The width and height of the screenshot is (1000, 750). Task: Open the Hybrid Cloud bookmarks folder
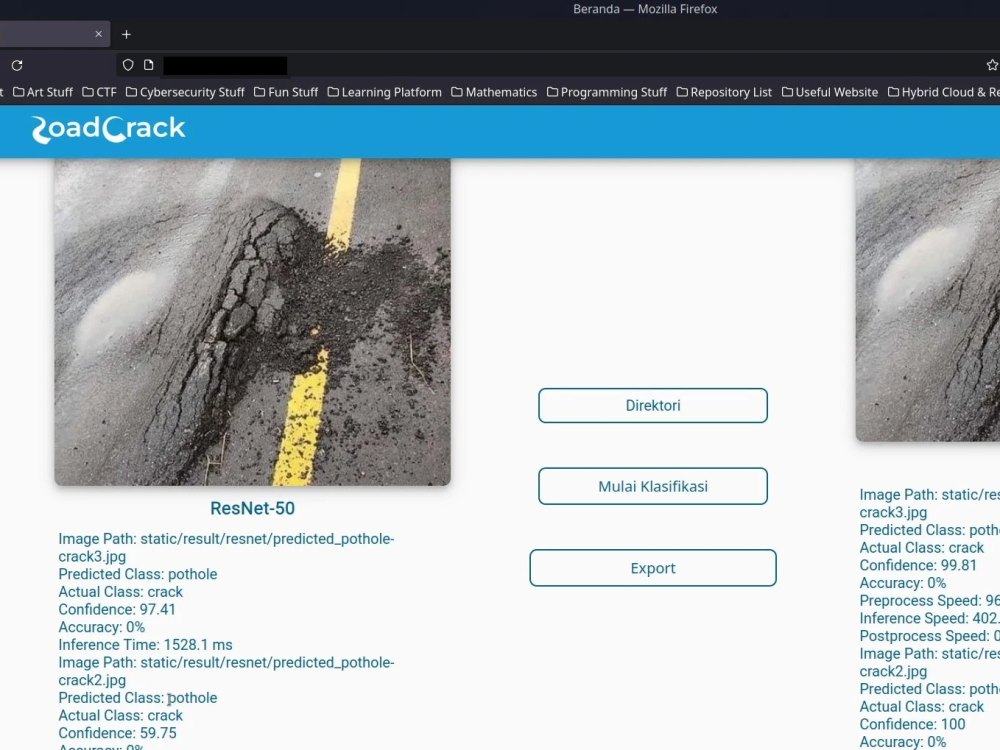[x=944, y=92]
